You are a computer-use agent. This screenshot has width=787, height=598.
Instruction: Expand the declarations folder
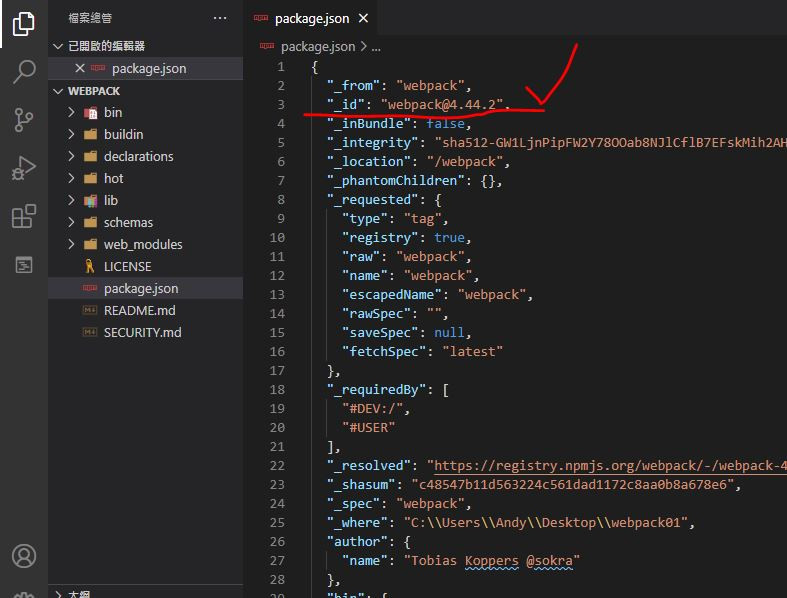tap(71, 156)
